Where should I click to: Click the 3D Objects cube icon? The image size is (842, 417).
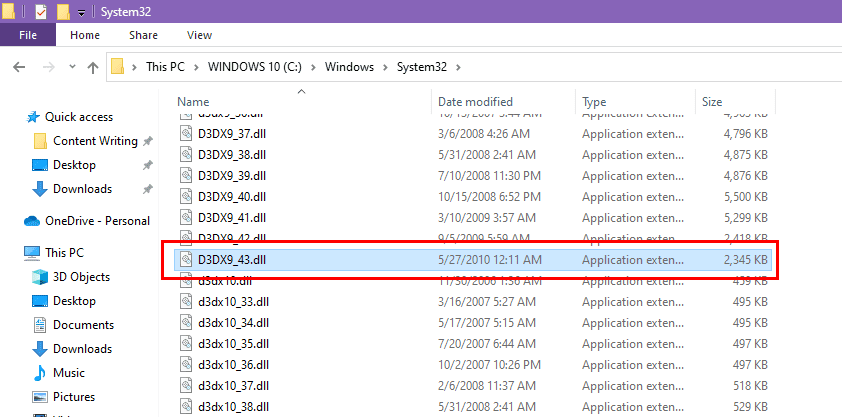(x=40, y=277)
